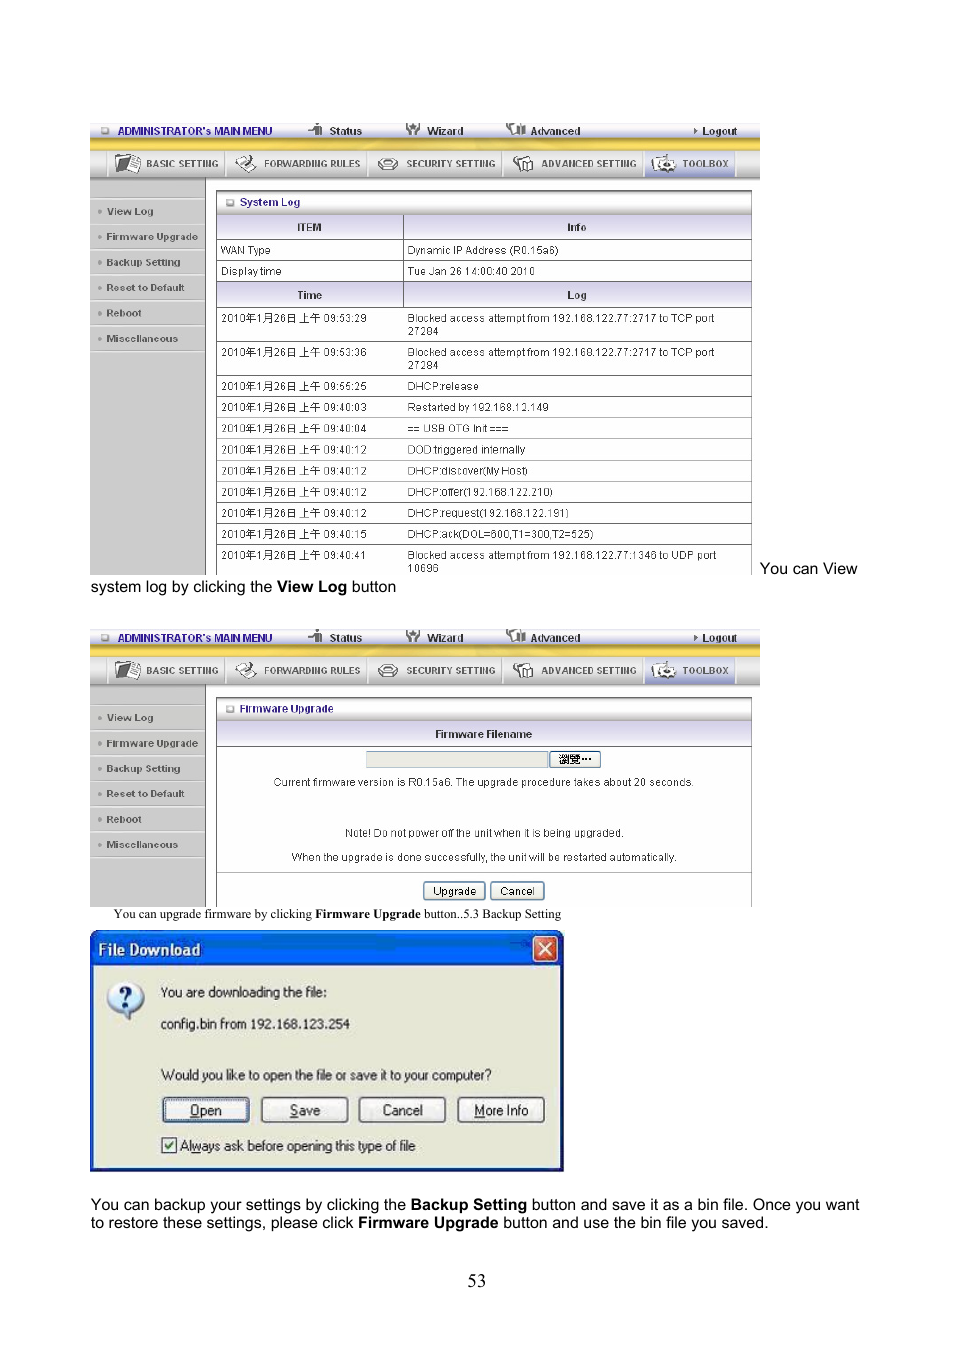
Task: Open Backup Setting in System Log sidebar
Action: coord(143,263)
